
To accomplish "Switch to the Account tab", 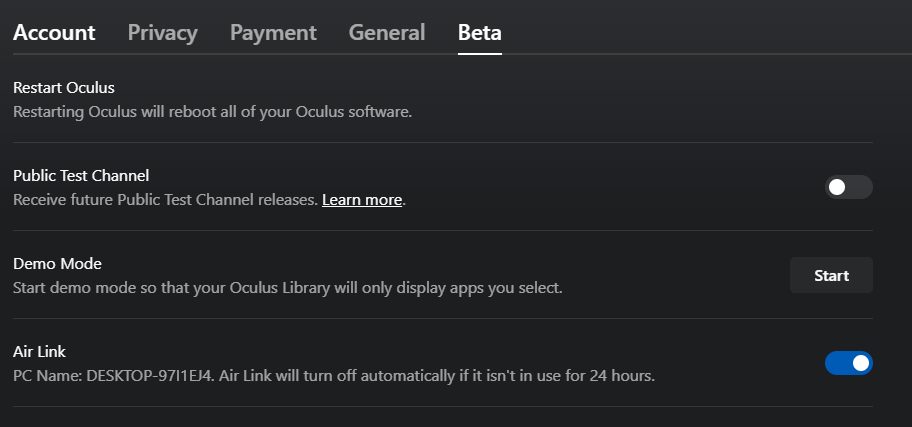I will [x=54, y=33].
